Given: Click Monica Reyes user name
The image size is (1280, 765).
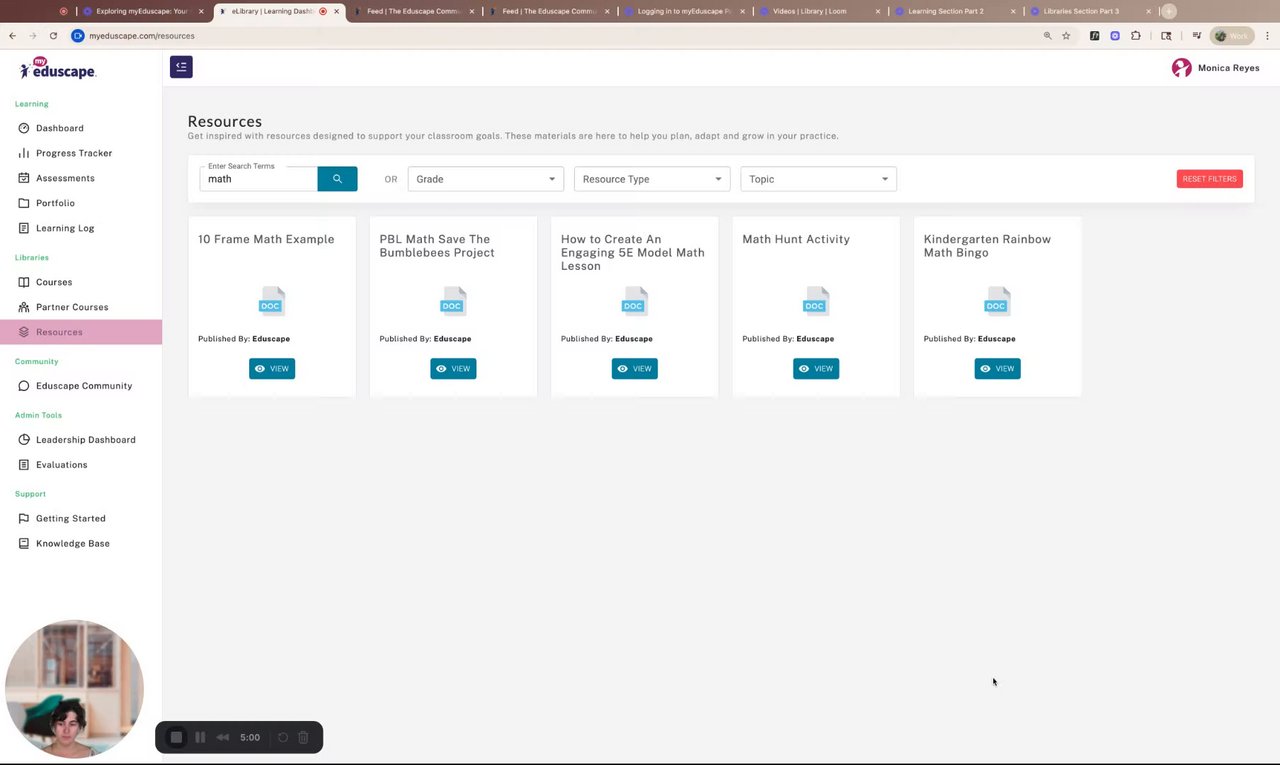Looking at the screenshot, I should click(1229, 68).
